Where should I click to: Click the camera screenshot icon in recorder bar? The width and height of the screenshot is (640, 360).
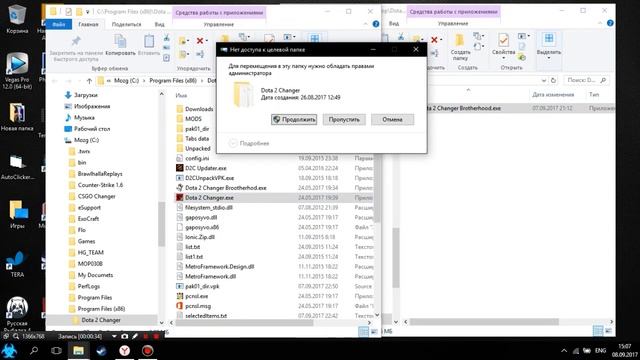(x=125, y=336)
